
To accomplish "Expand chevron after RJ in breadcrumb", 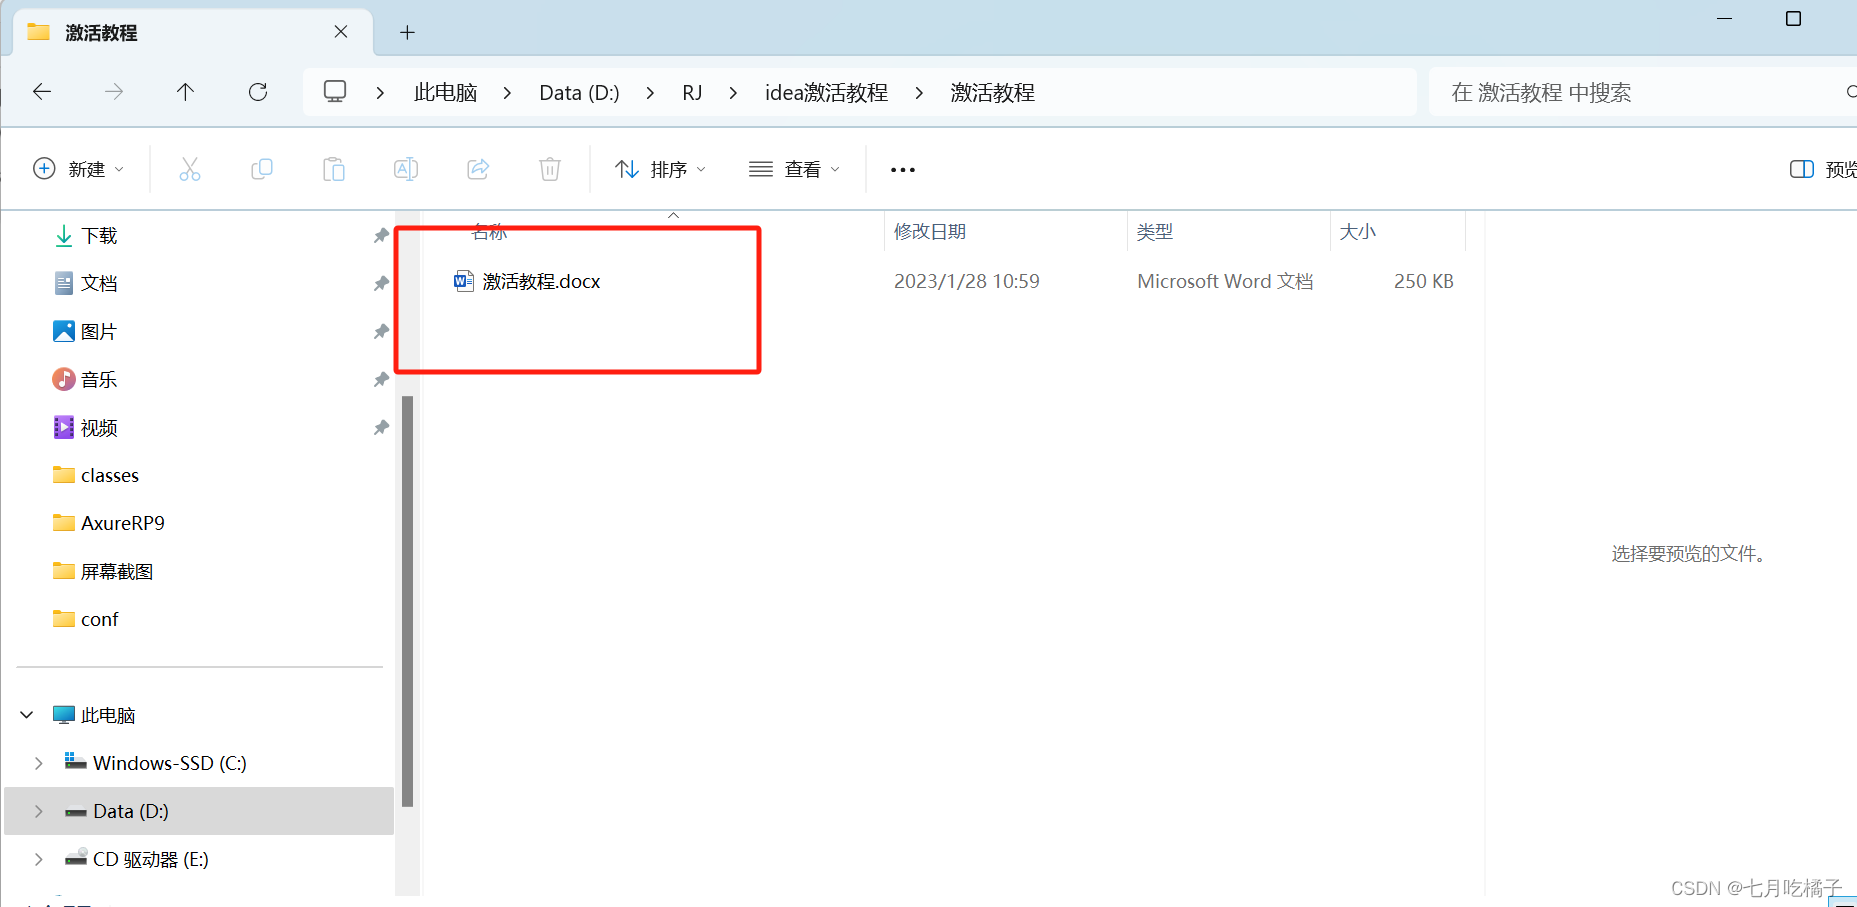I will tap(733, 93).
